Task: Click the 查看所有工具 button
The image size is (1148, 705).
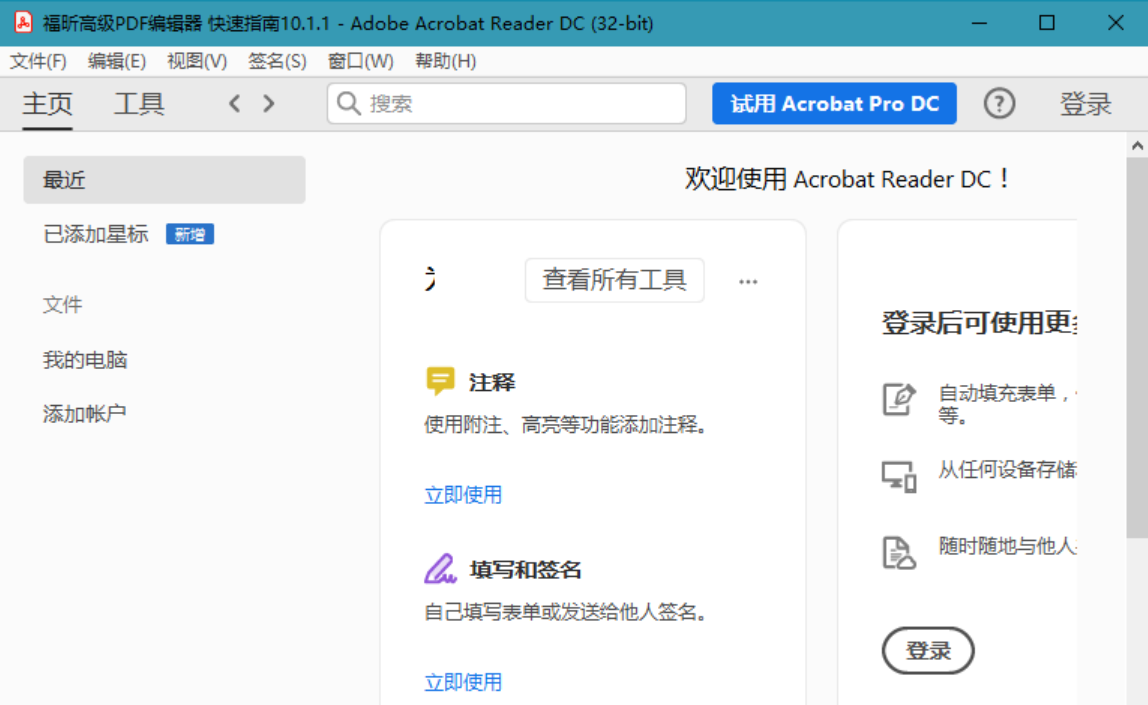Action: click(x=614, y=280)
